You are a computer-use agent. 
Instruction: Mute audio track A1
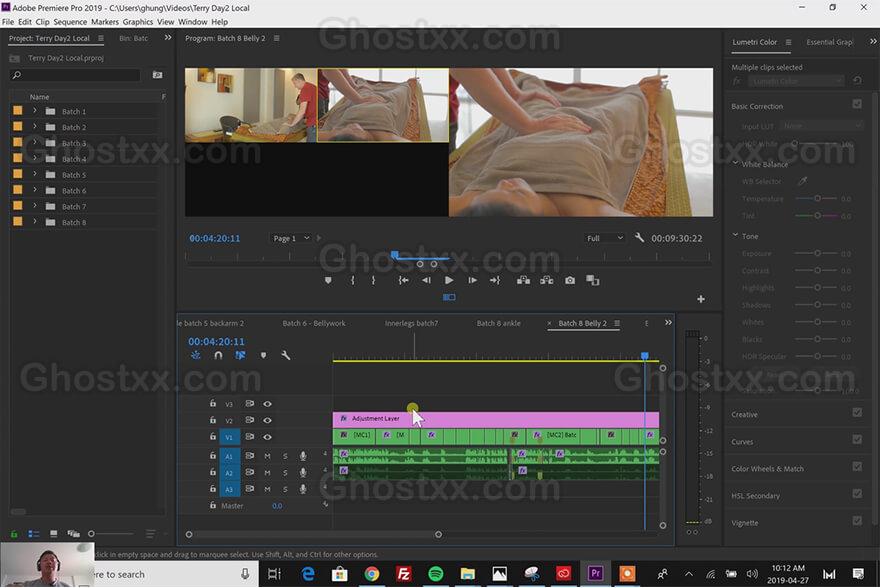[x=268, y=456]
